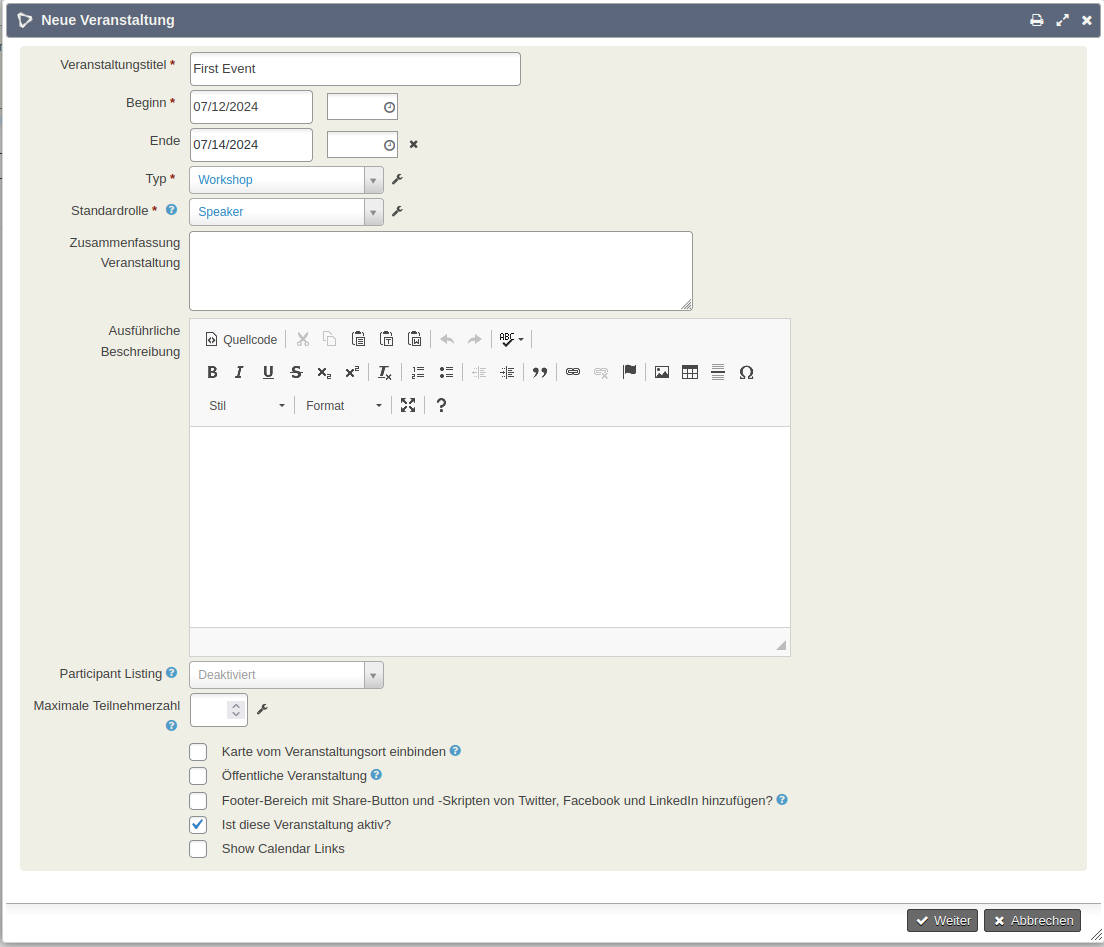Insert a numbered list

click(418, 372)
